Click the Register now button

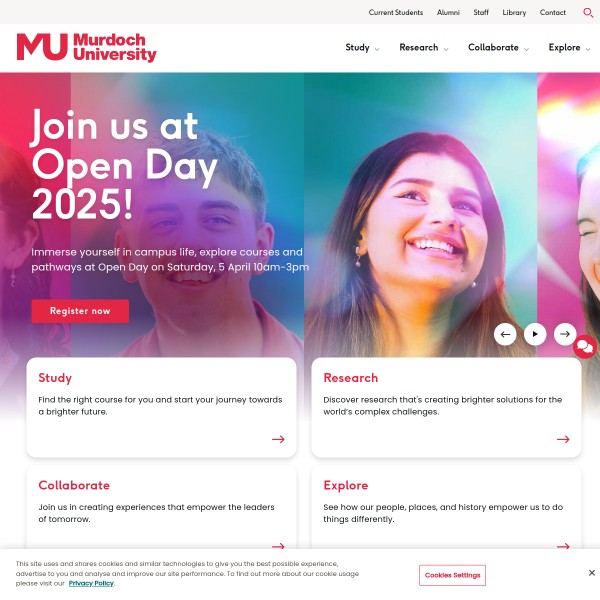coord(80,311)
